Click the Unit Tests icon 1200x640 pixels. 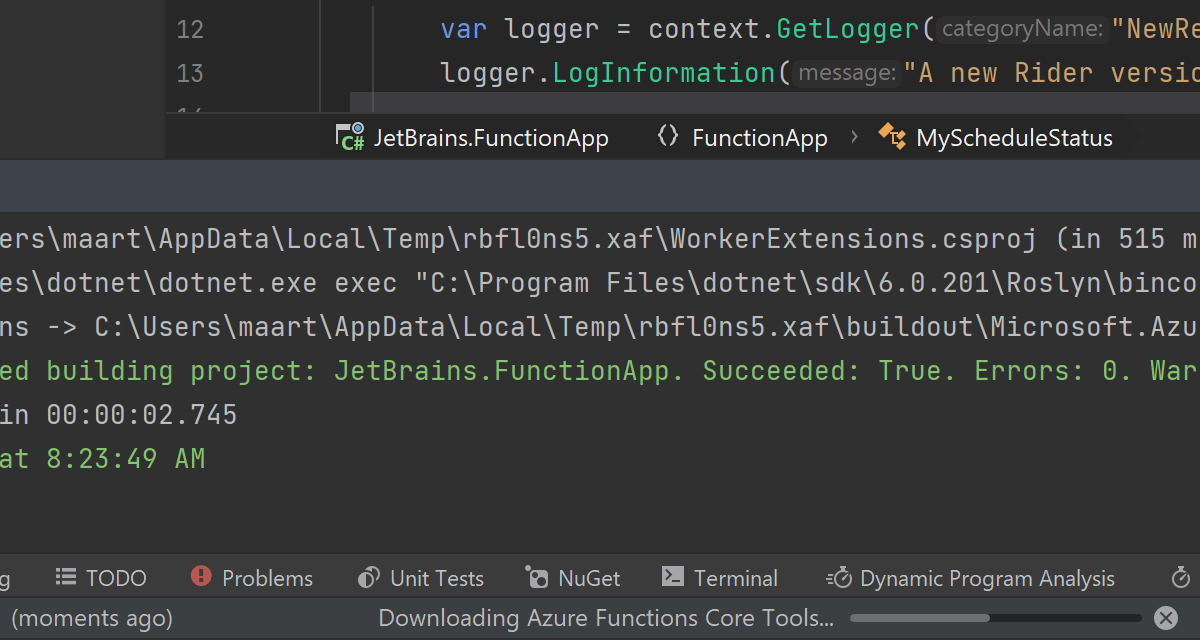click(369, 578)
